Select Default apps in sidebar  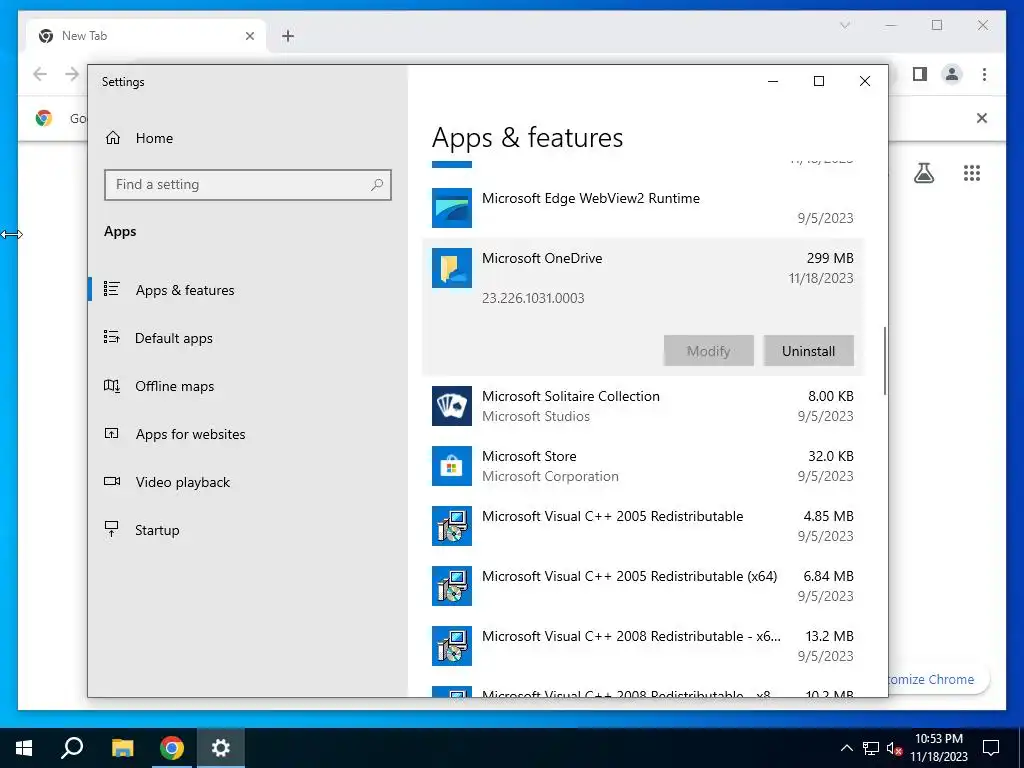point(248,338)
